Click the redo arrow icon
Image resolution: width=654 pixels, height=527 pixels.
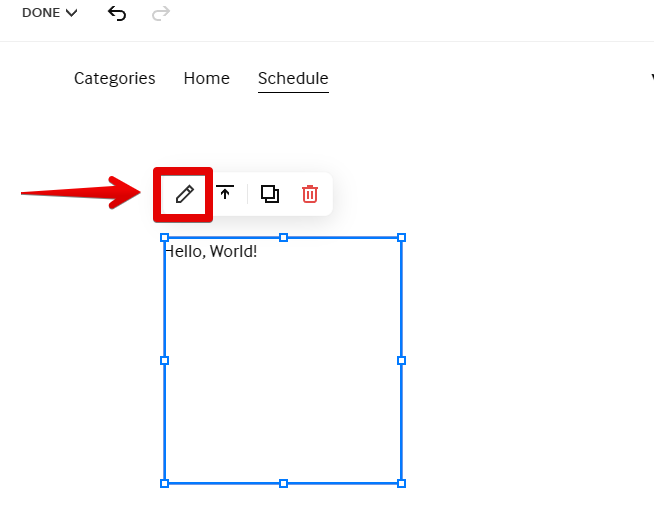(160, 13)
